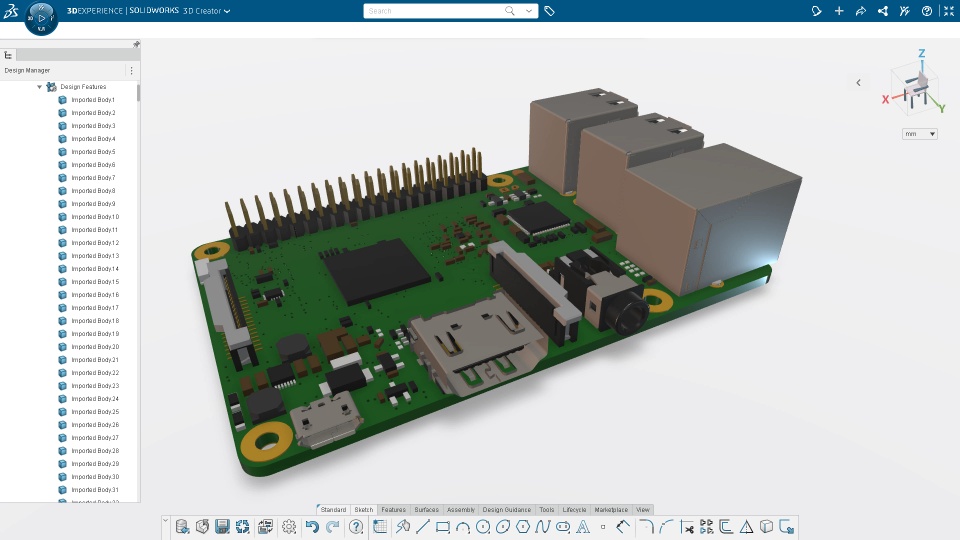Switch to the Features tab
This screenshot has width=960, height=540.
coord(393,509)
